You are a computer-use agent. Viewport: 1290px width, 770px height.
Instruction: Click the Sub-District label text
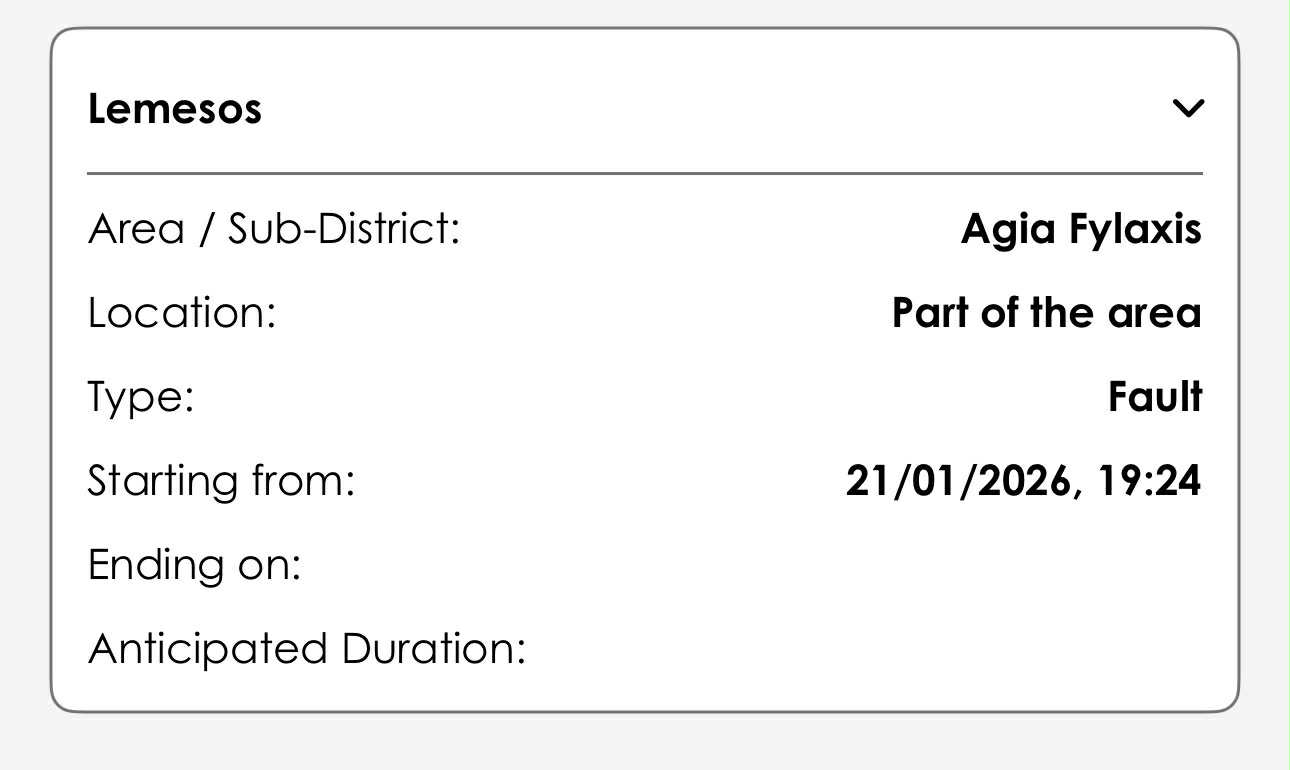pos(343,230)
